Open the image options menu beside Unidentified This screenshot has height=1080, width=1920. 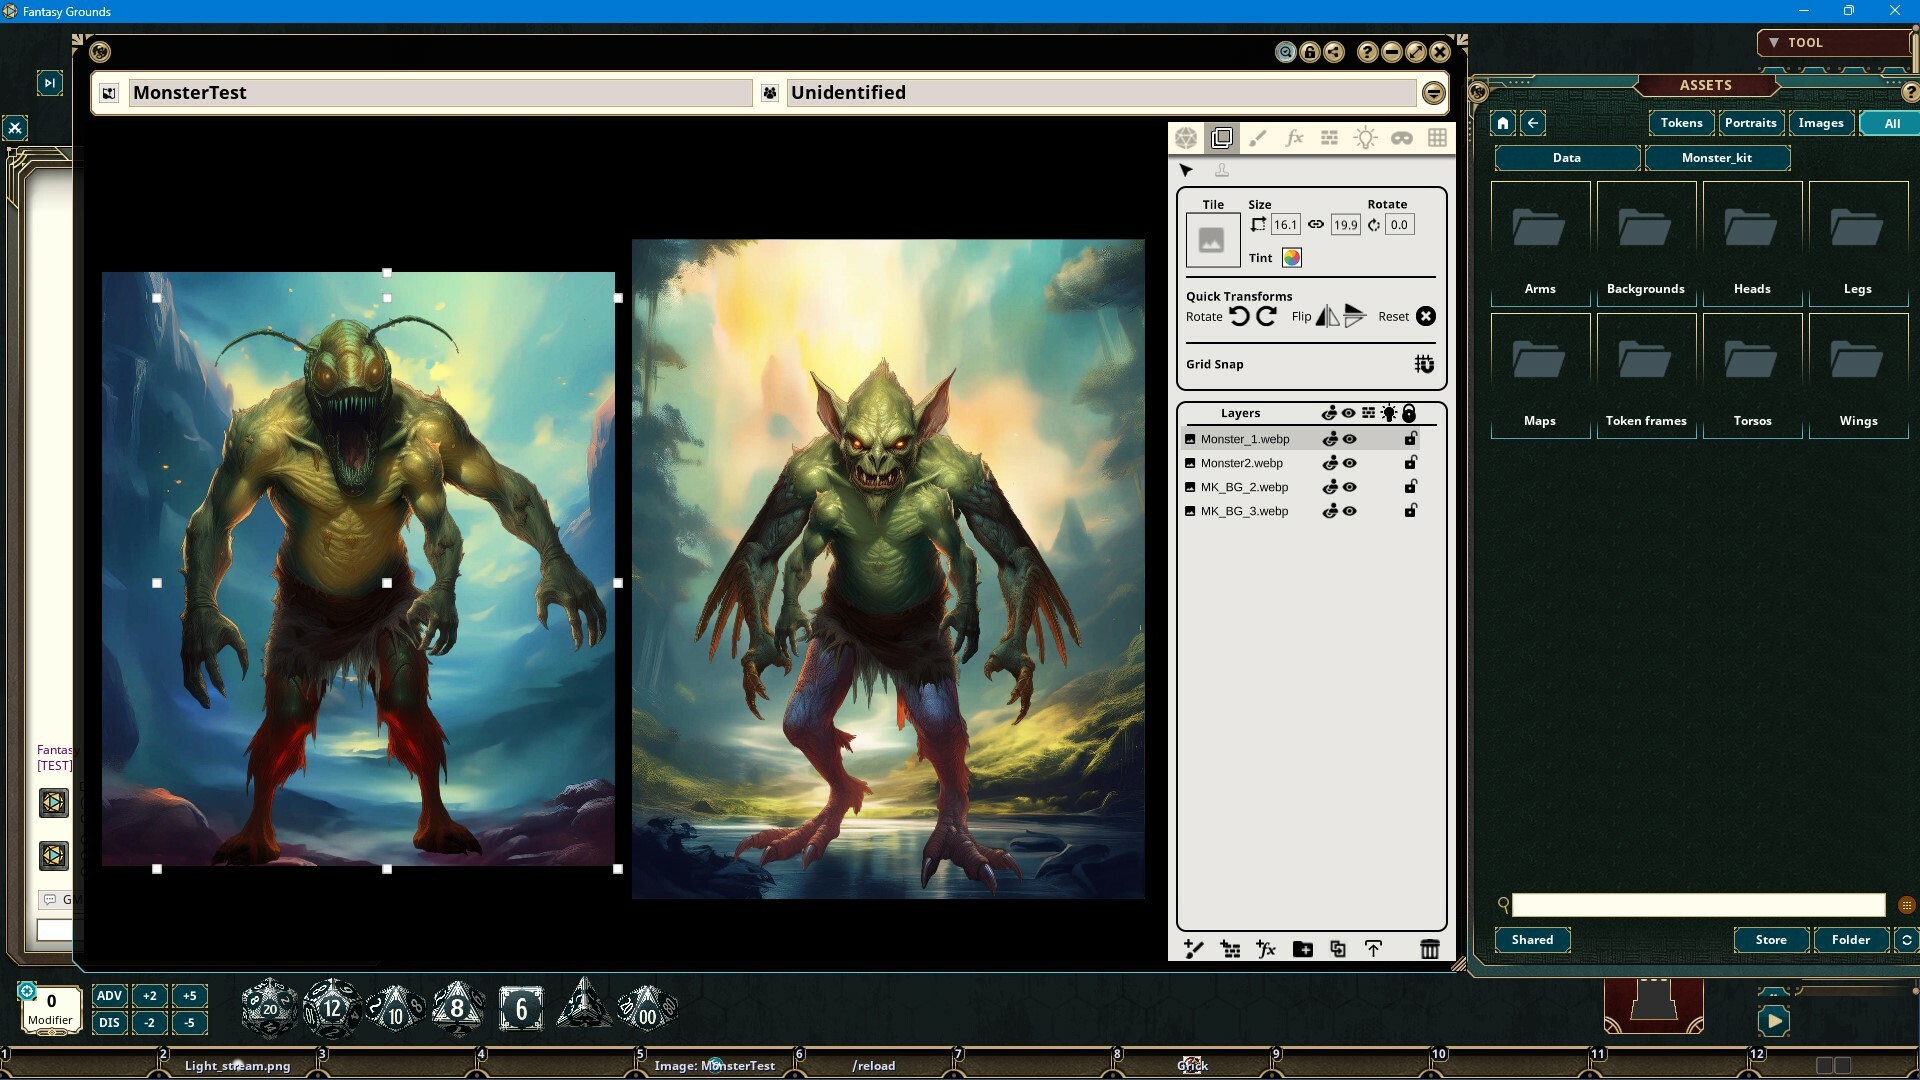point(1433,92)
